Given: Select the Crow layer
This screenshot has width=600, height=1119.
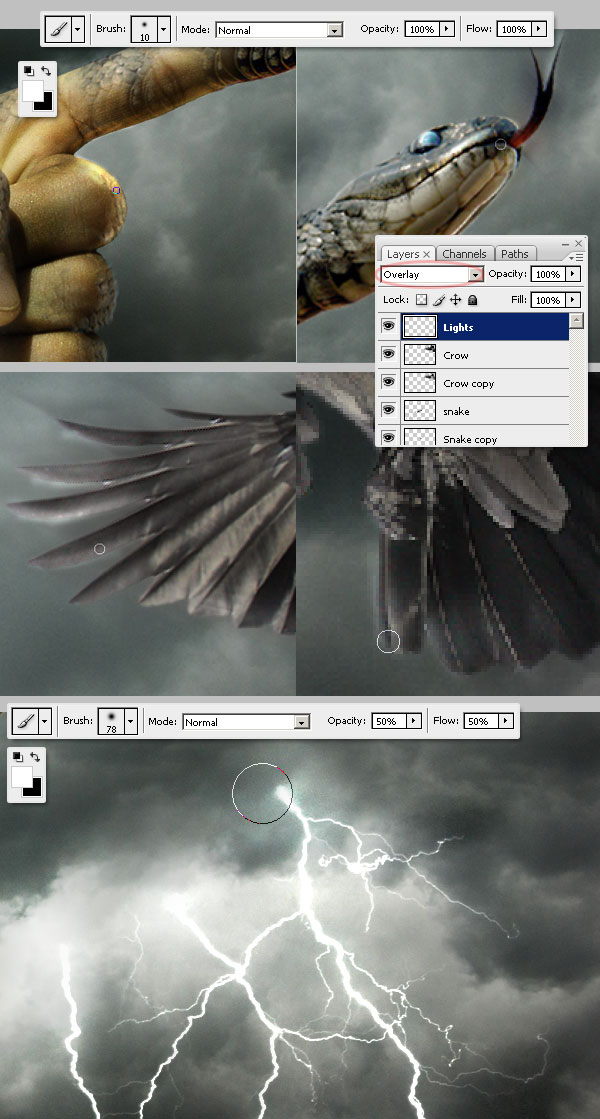Looking at the screenshot, I should coord(485,355).
